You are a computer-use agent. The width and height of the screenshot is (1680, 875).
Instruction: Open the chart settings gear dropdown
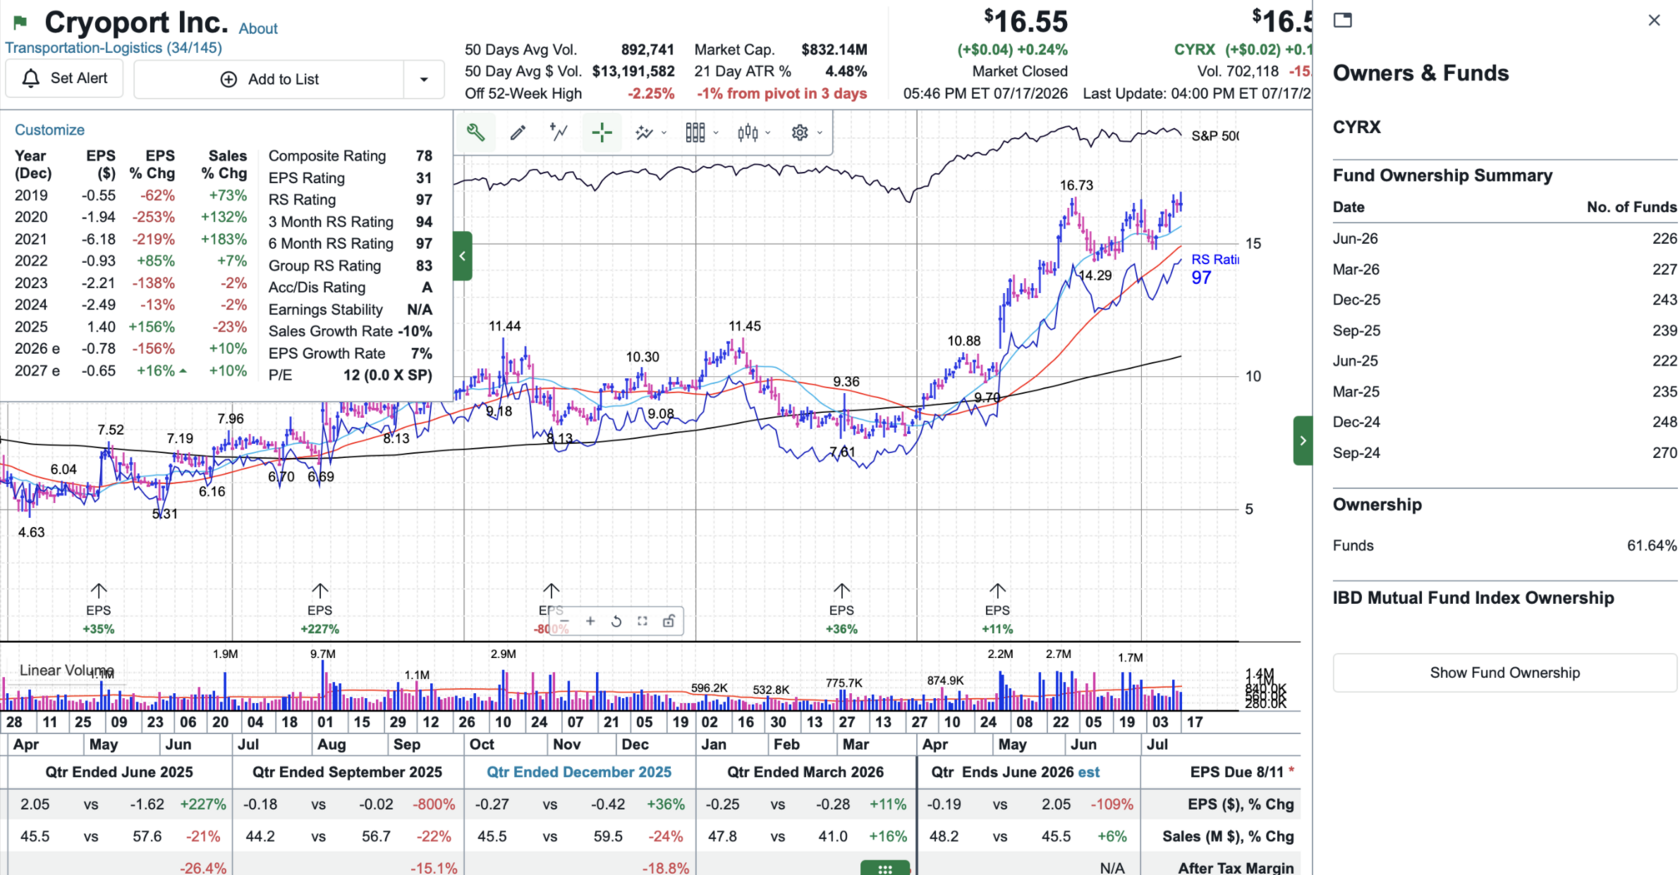click(x=806, y=132)
